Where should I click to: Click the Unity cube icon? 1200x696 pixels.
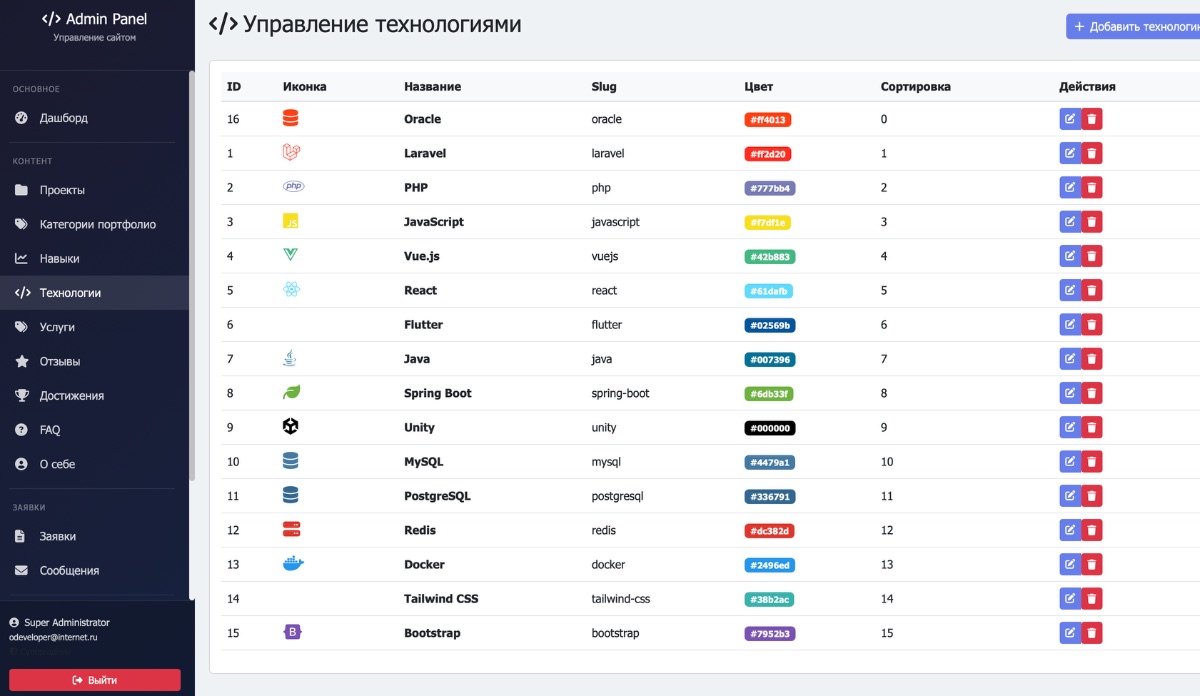click(291, 427)
